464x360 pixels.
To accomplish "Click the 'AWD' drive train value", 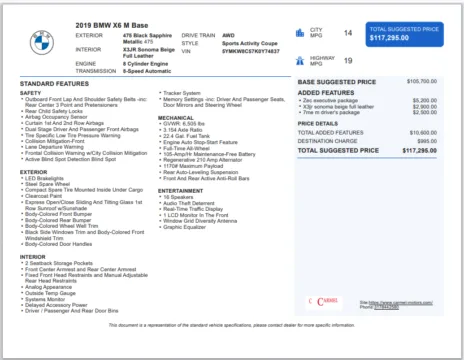I will click(228, 35).
